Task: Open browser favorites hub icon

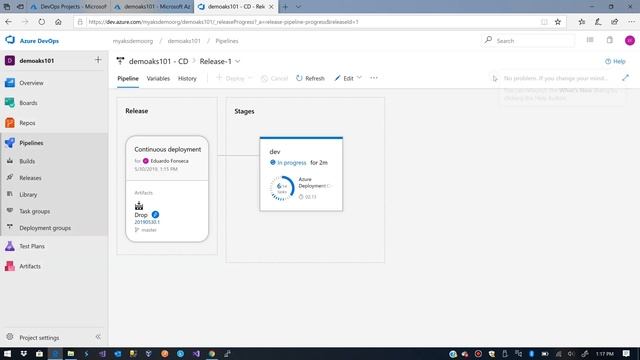Action: coord(582,22)
